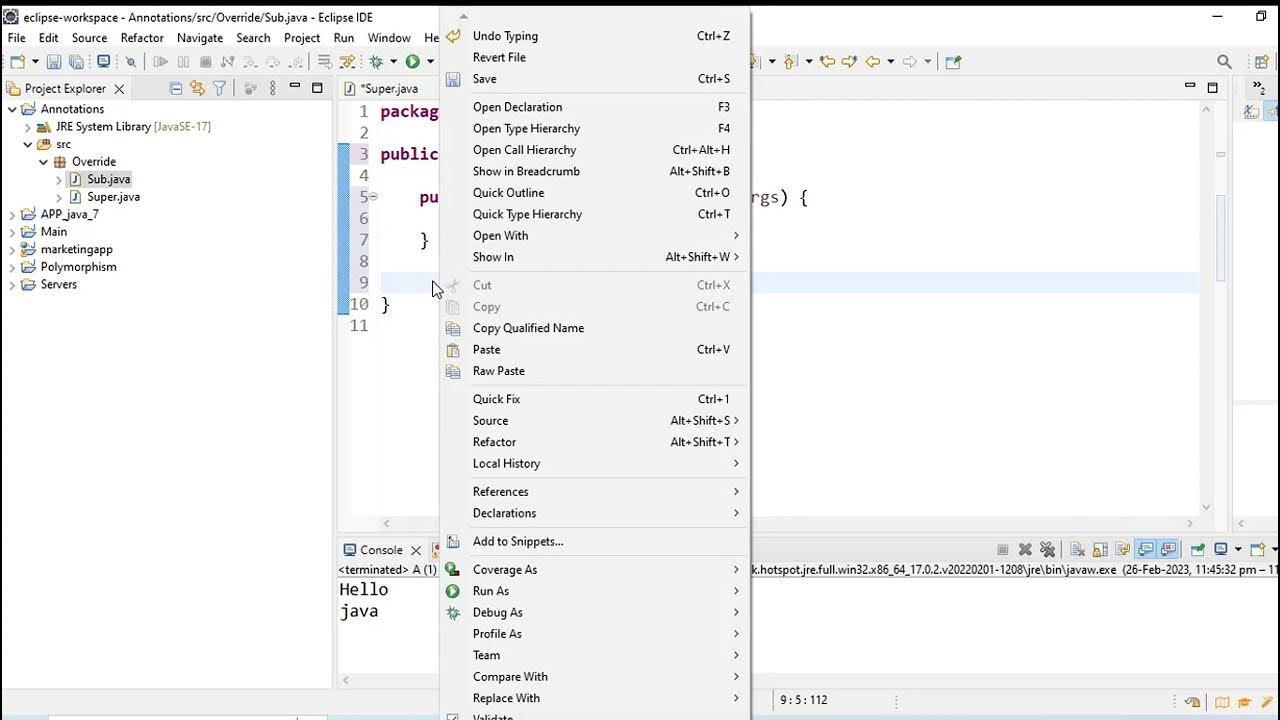Screen dimensions: 1280x720
Task: Open the Refactor menu in menu bar
Action: tap(142, 38)
